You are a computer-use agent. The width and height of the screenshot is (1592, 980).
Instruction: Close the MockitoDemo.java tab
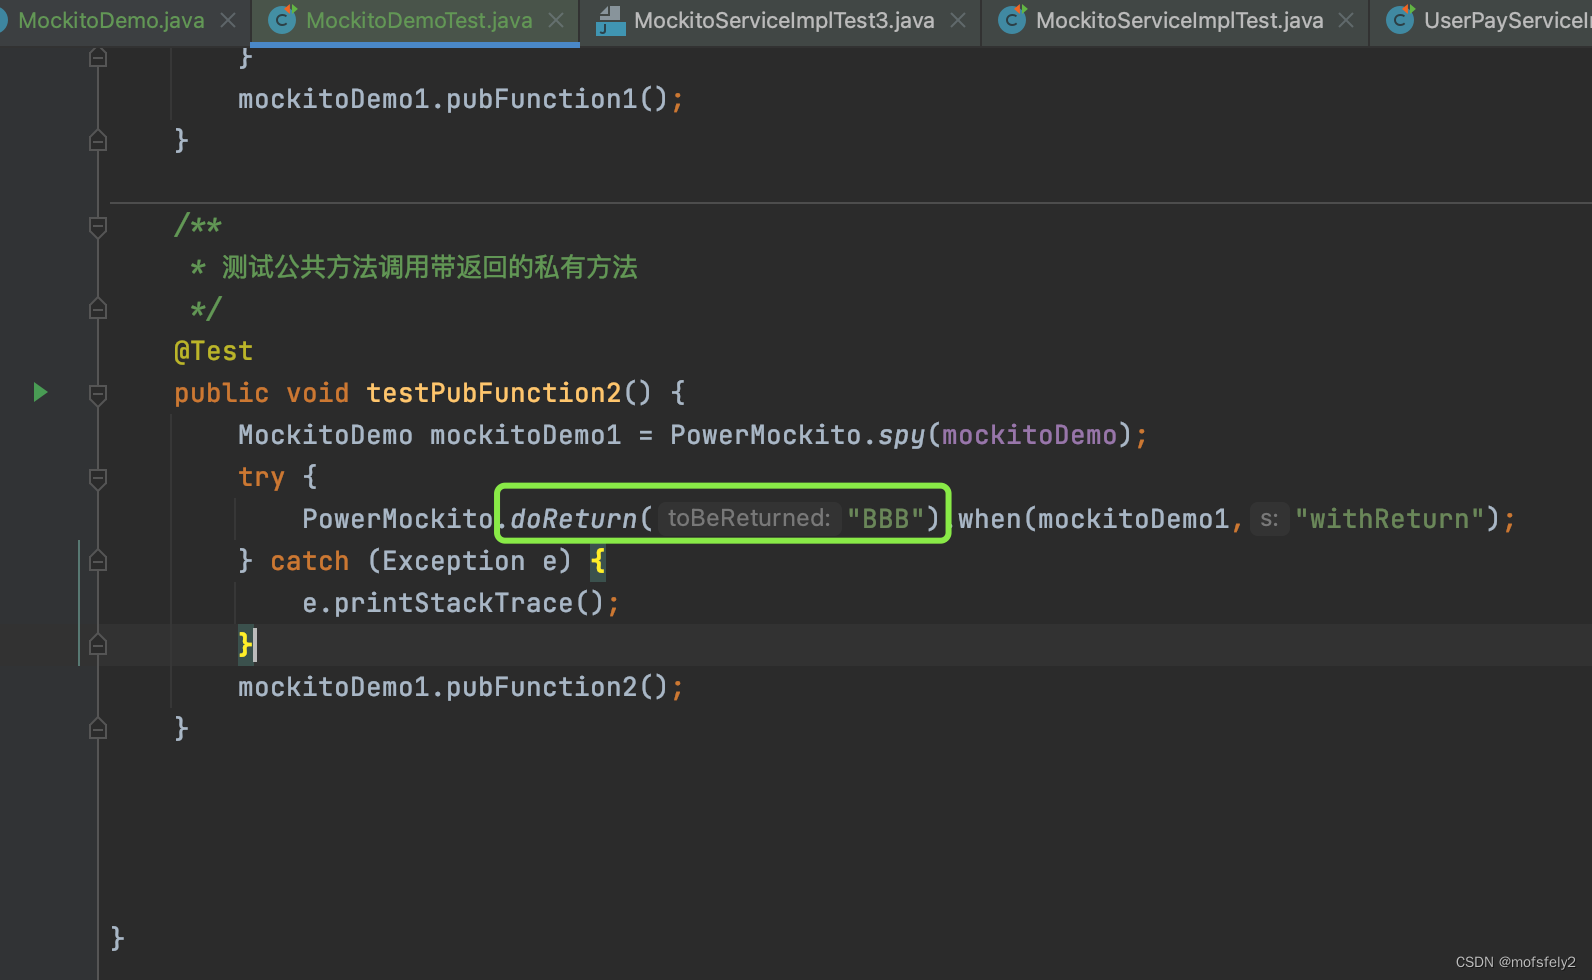point(228,20)
